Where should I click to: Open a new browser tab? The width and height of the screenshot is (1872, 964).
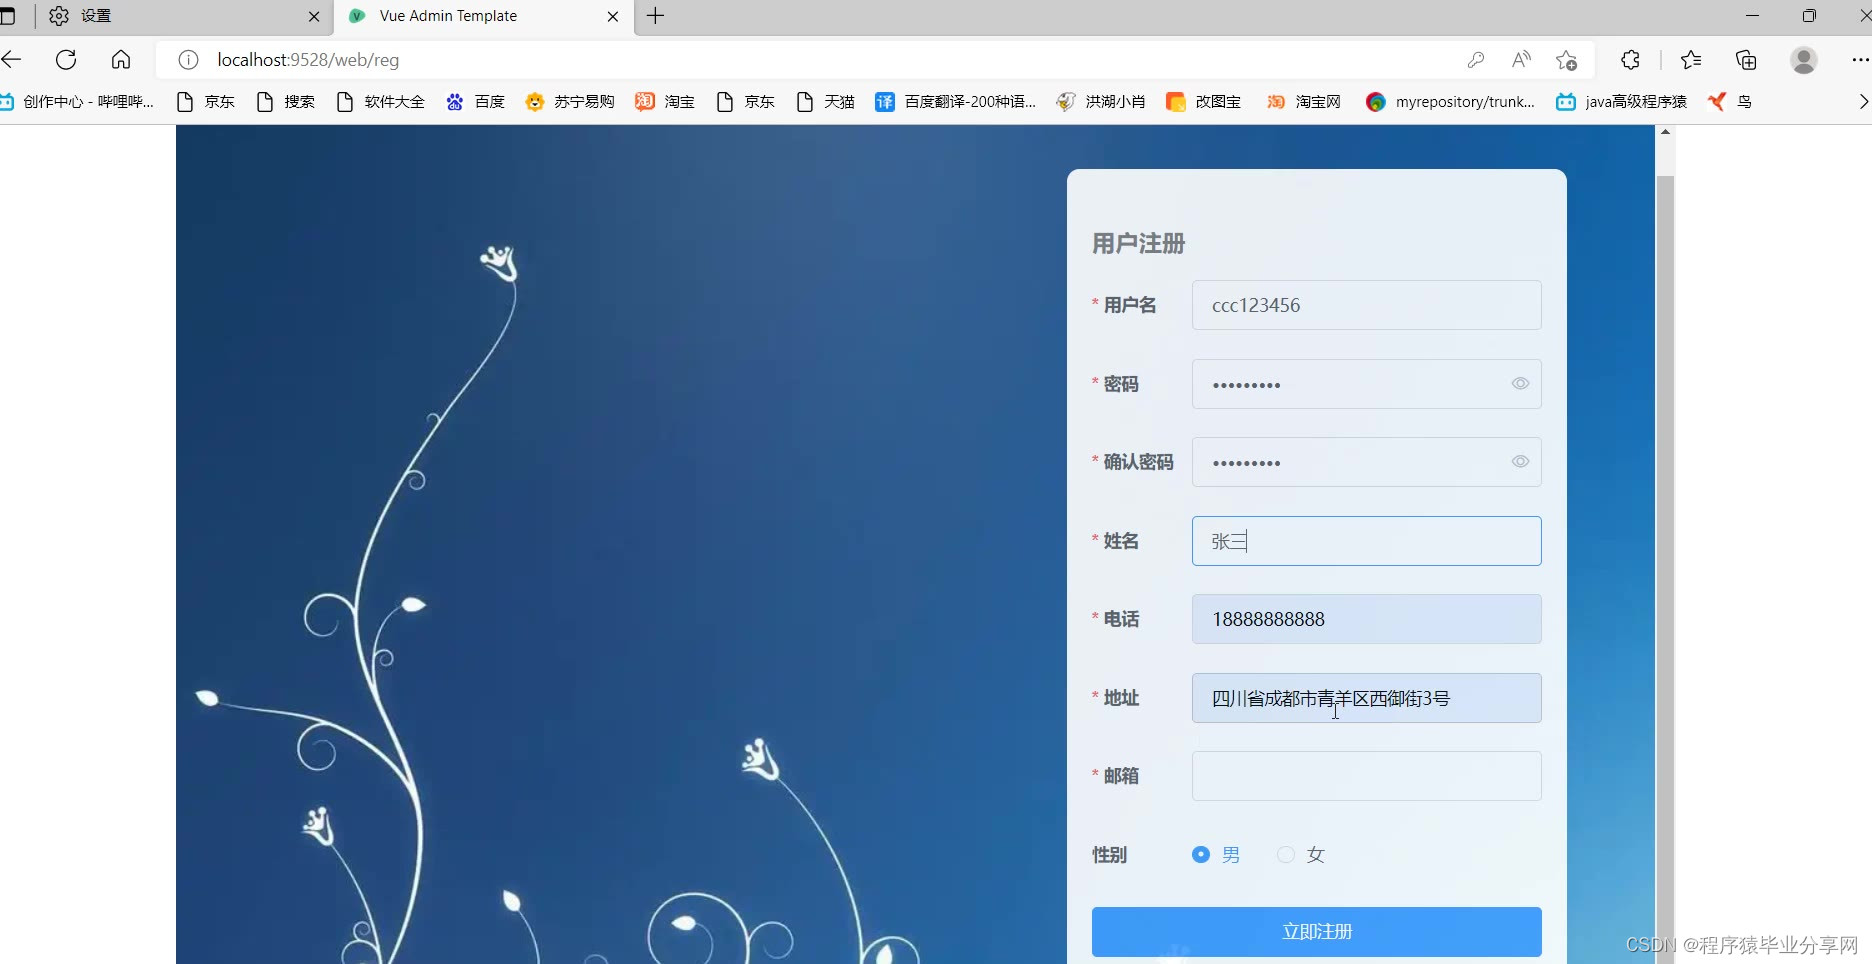pyautogui.click(x=656, y=16)
